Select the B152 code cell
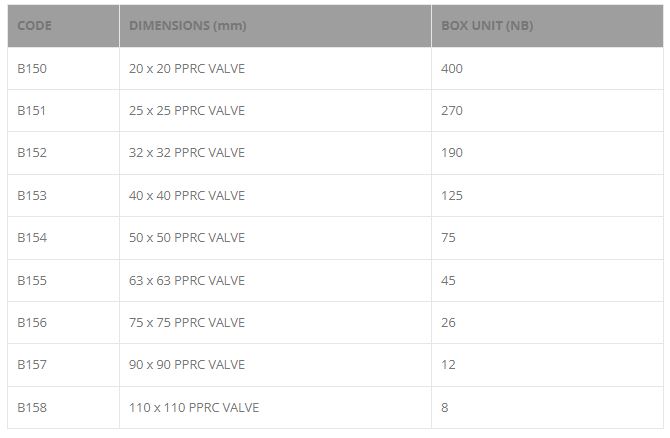Image resolution: width=670 pixels, height=438 pixels. point(32,153)
